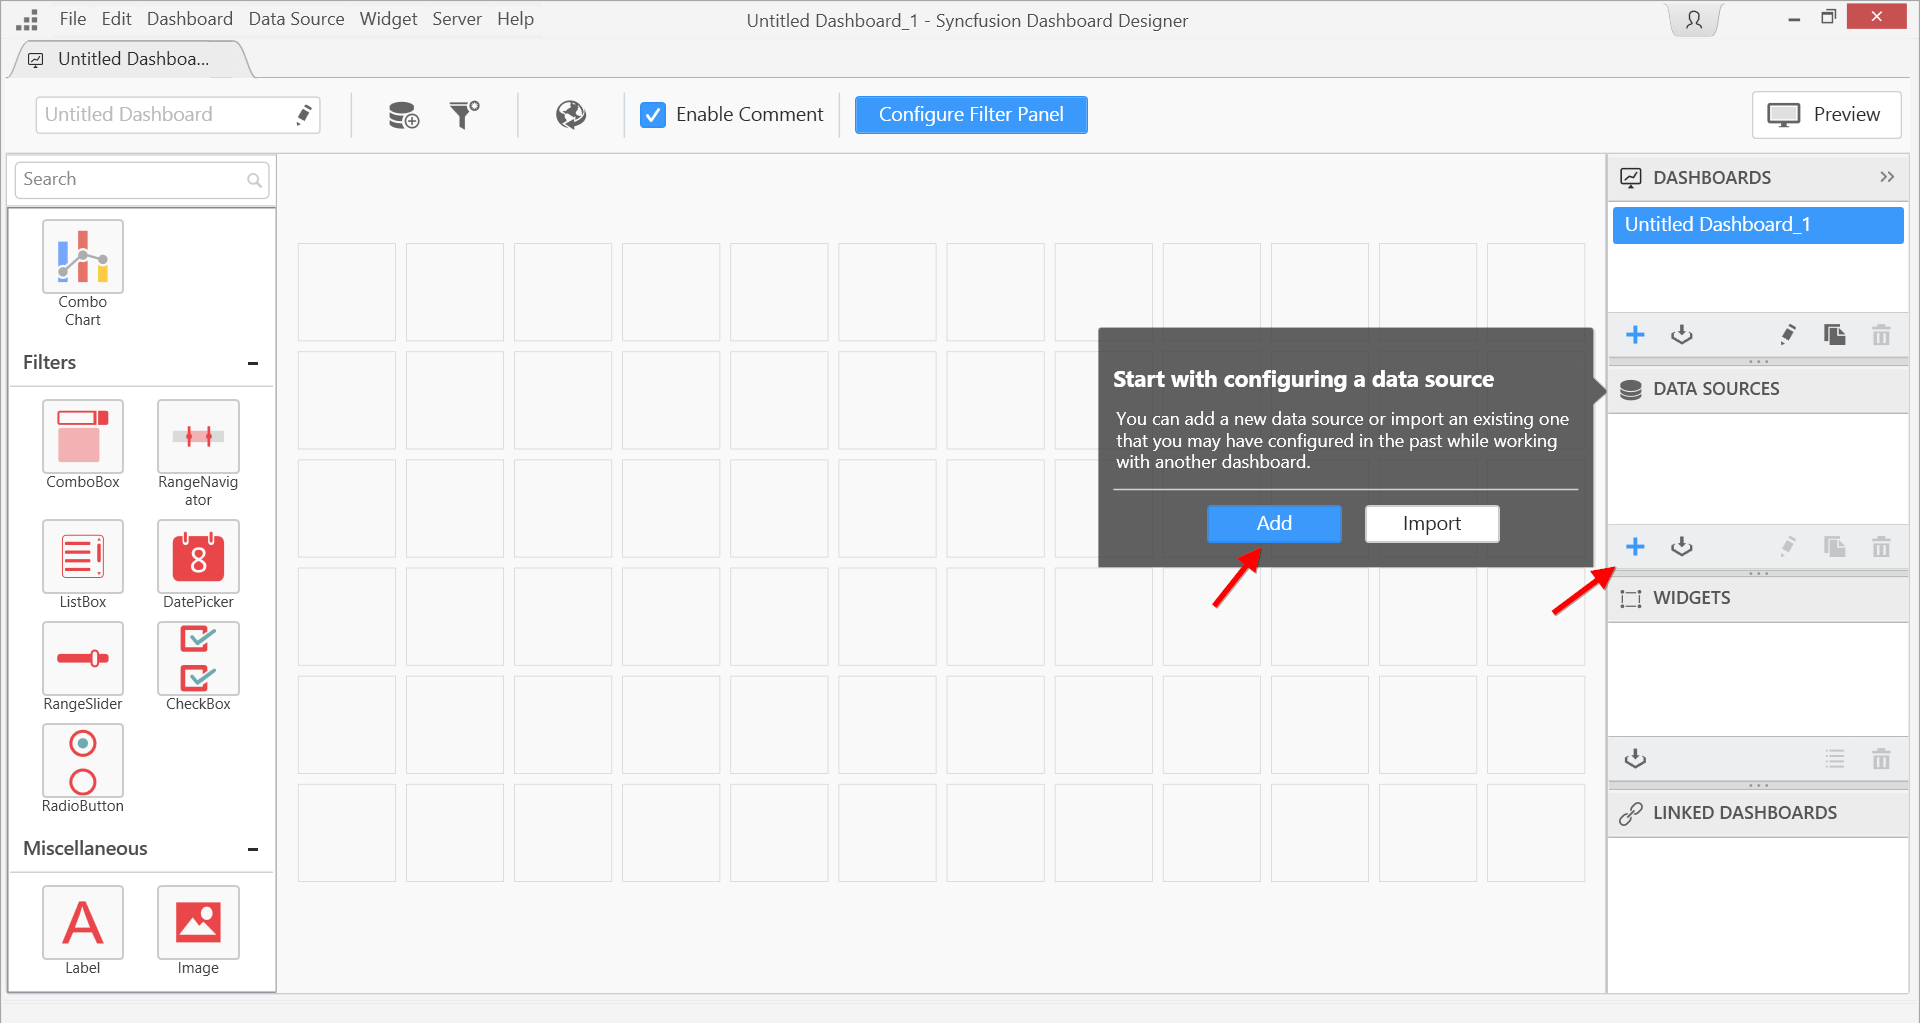Open the Dashboard menu

(x=190, y=19)
